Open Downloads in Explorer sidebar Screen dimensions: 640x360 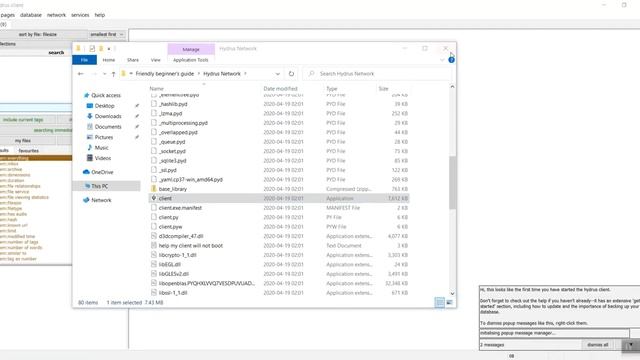(108, 116)
